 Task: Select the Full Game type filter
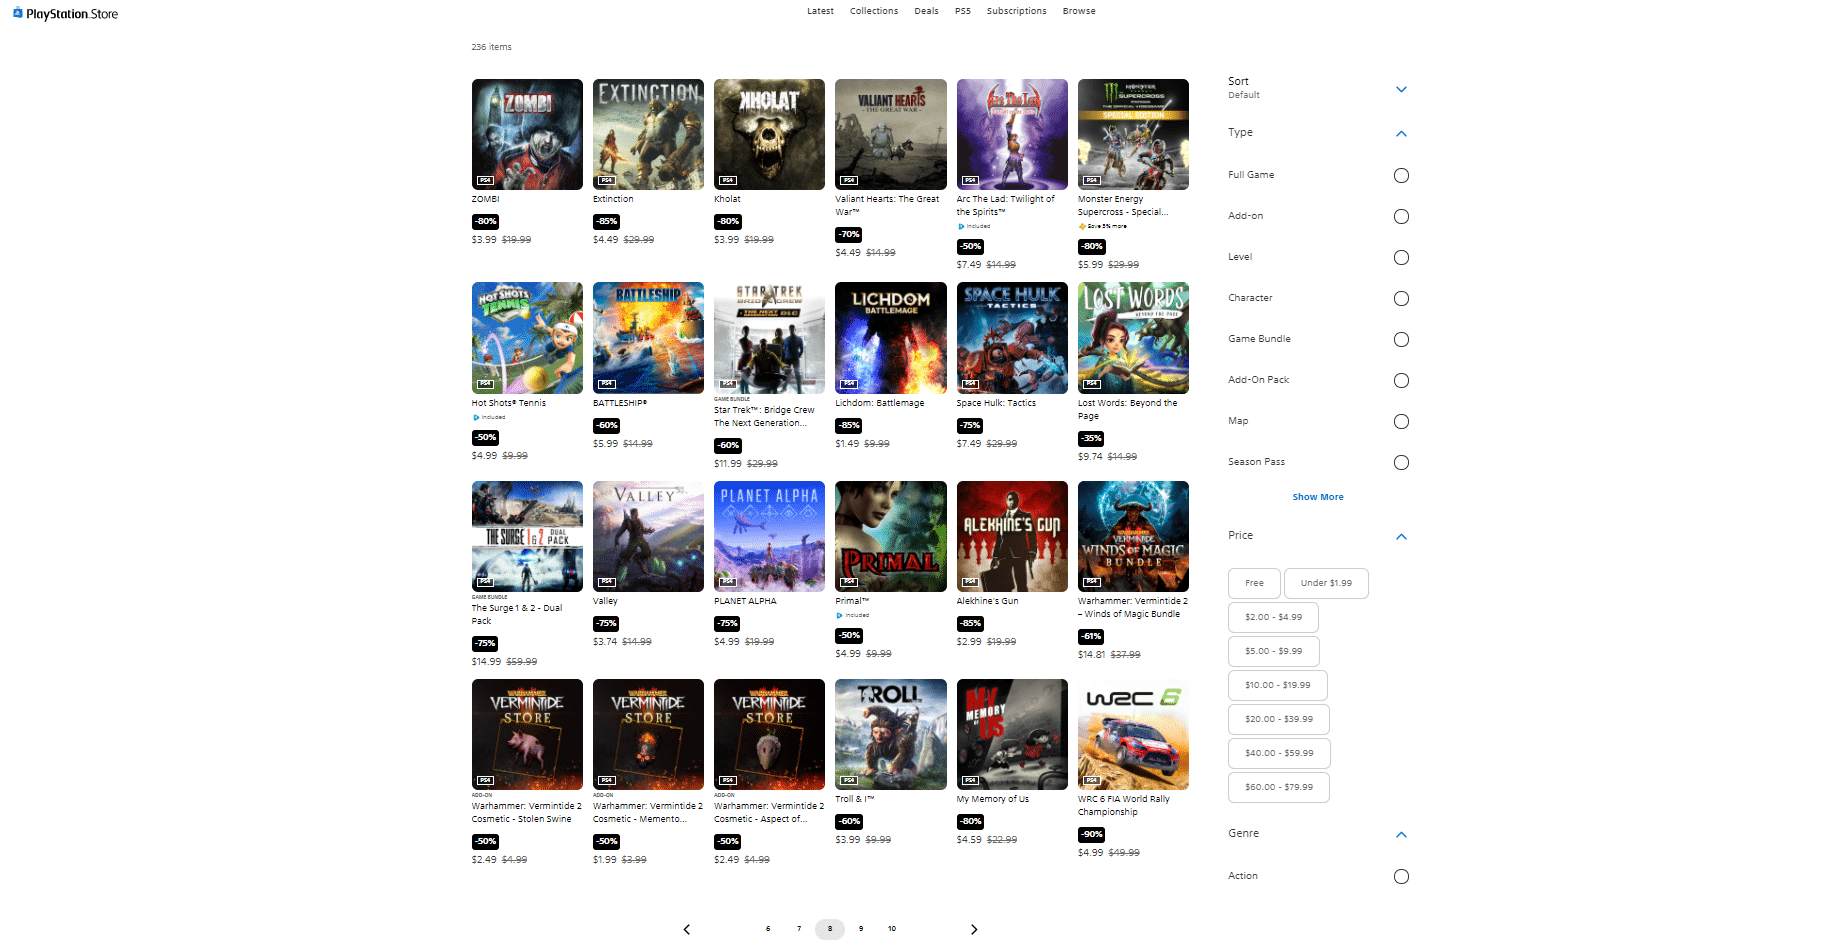pyautogui.click(x=1401, y=176)
